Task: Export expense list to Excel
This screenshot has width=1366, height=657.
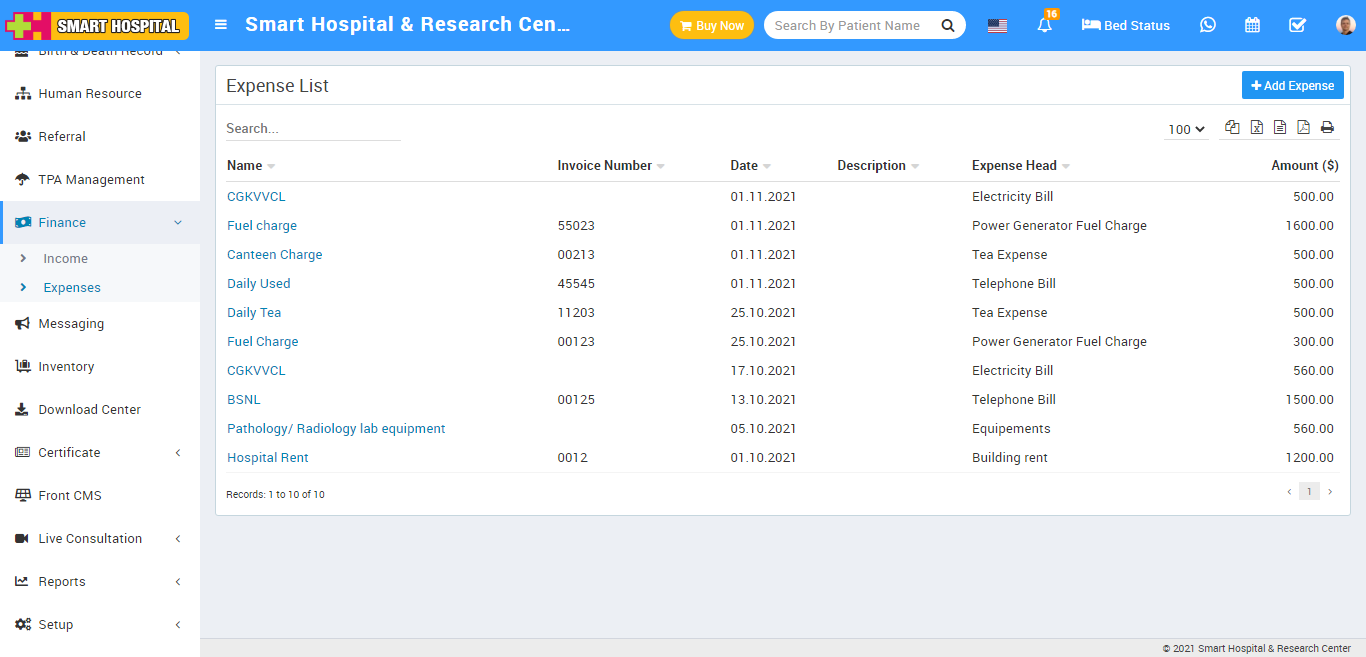Action: point(1256,127)
